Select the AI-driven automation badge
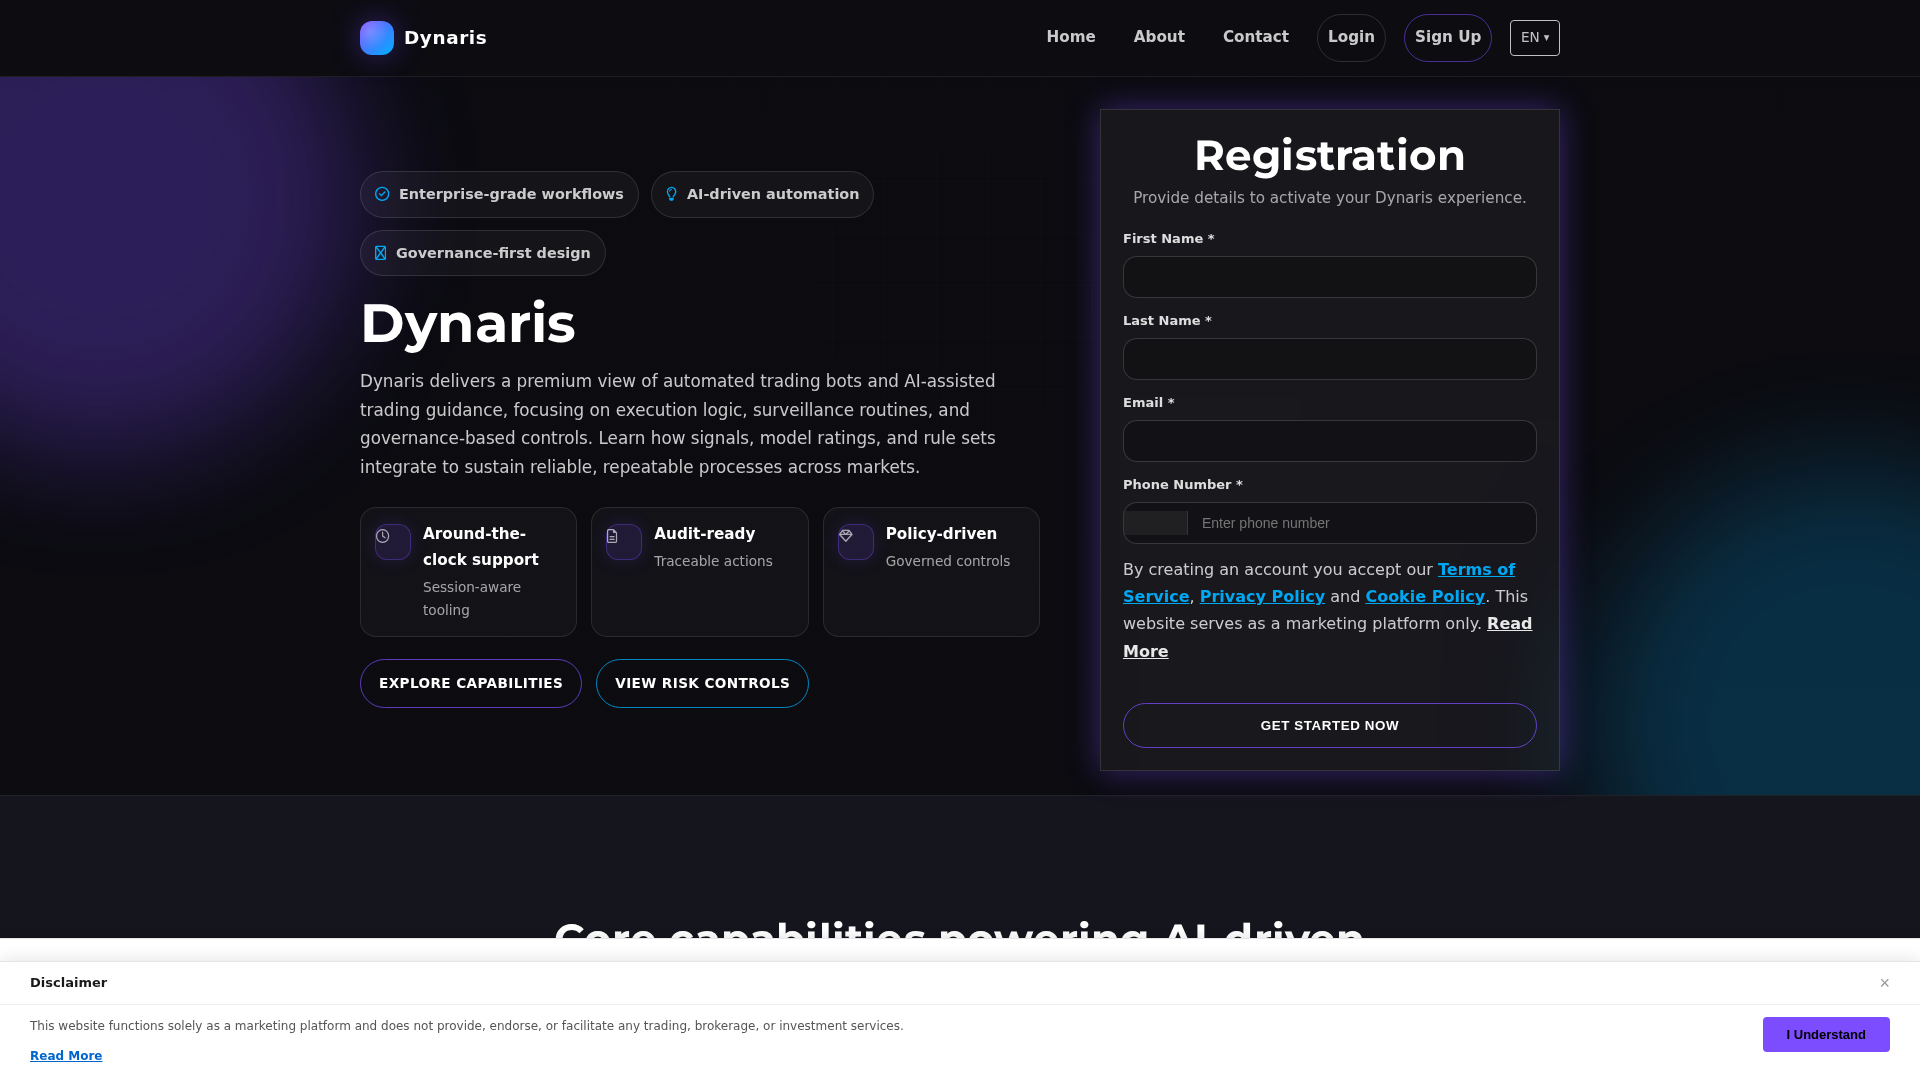The image size is (1920, 1080). [x=762, y=194]
